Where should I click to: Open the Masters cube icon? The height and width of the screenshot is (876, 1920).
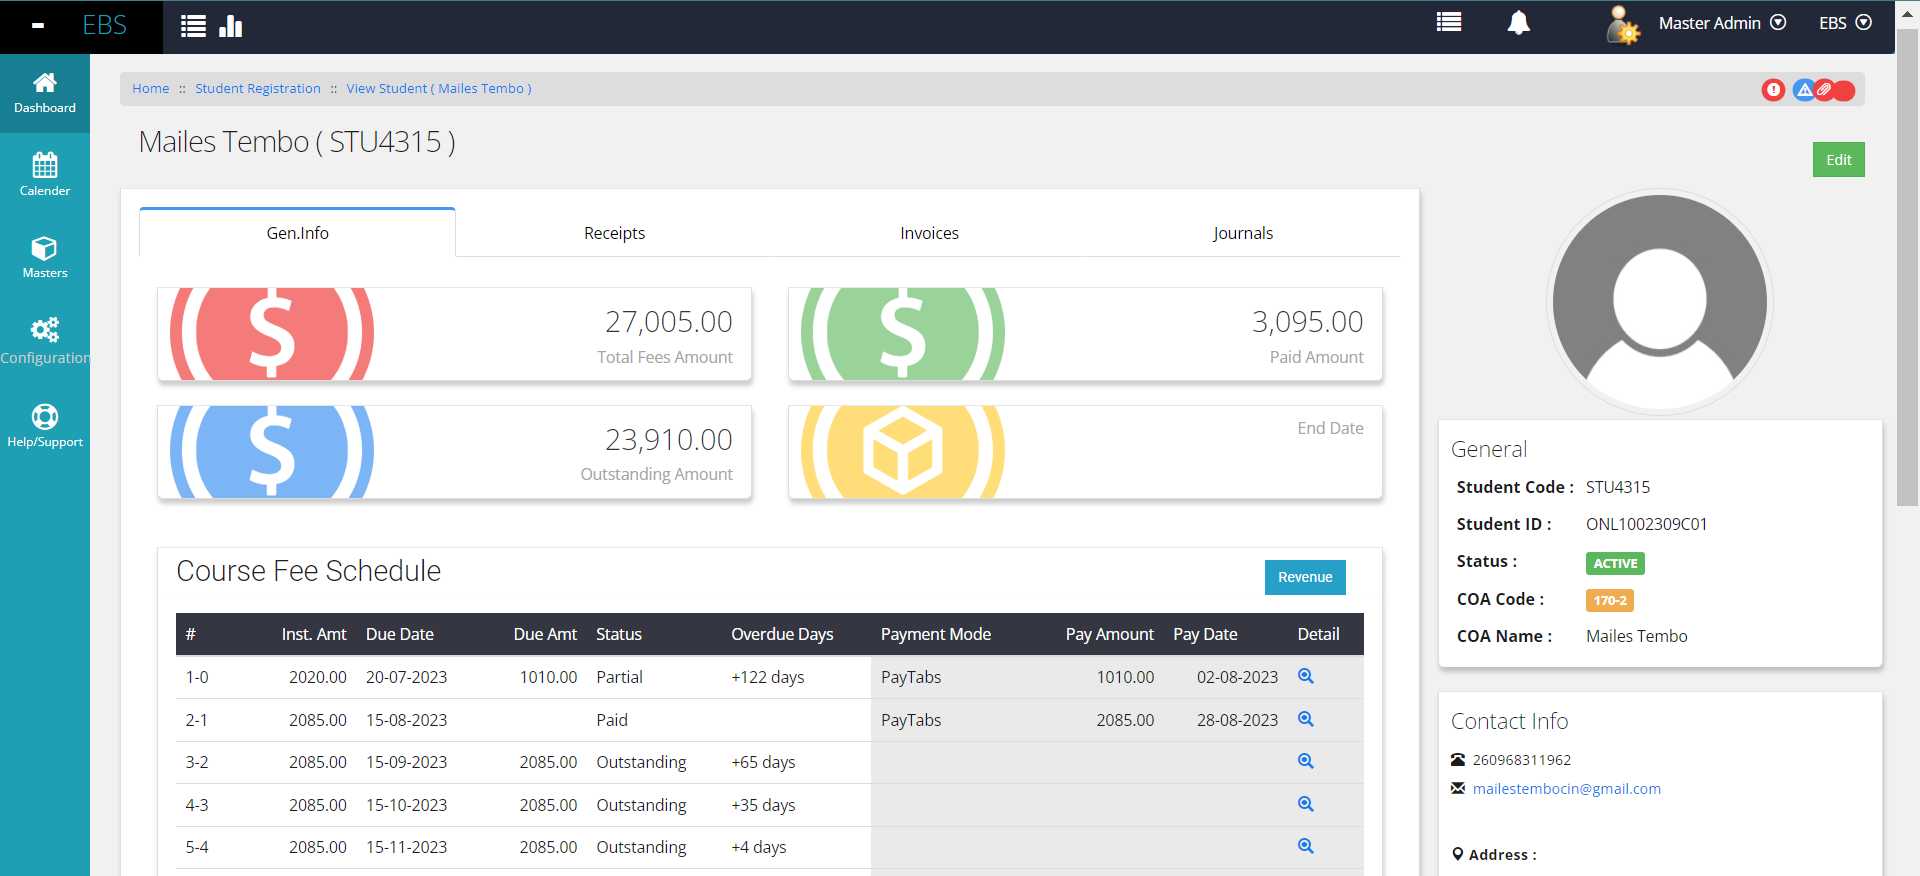tap(45, 257)
